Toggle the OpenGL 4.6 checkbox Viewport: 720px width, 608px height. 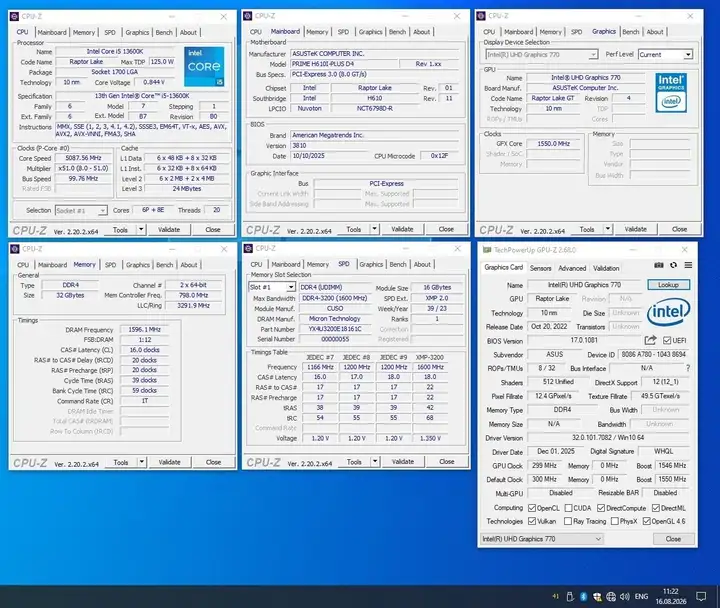click(647, 521)
